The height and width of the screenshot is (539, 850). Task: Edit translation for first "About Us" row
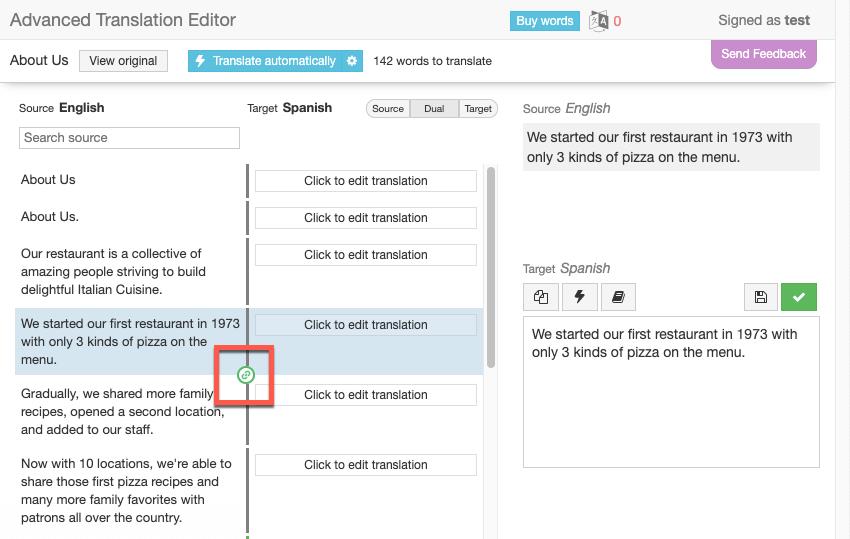point(365,181)
